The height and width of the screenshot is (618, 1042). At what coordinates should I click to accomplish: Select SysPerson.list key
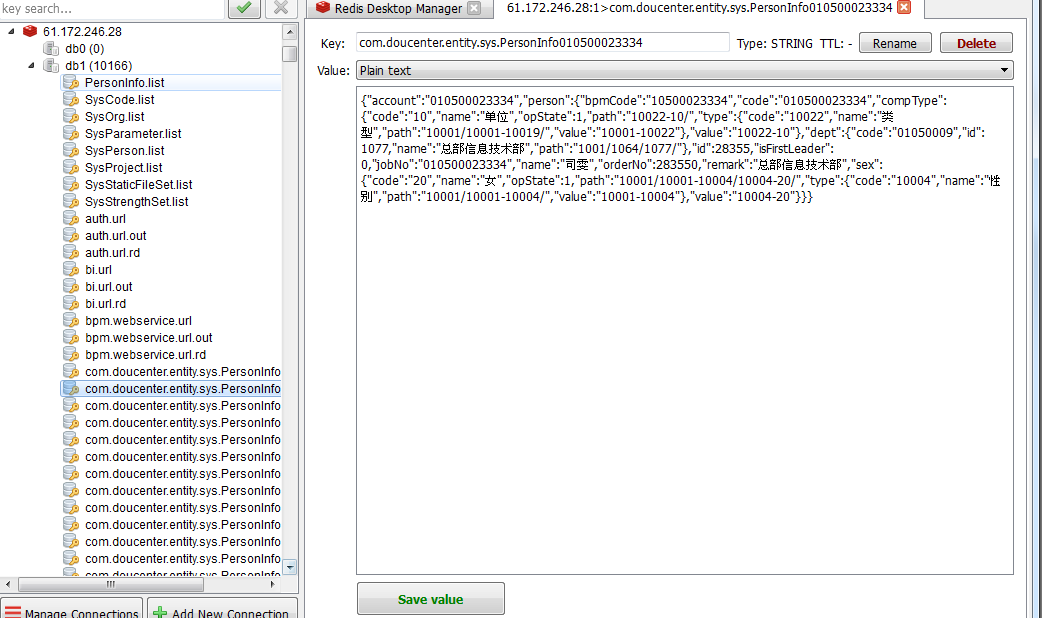click(124, 151)
